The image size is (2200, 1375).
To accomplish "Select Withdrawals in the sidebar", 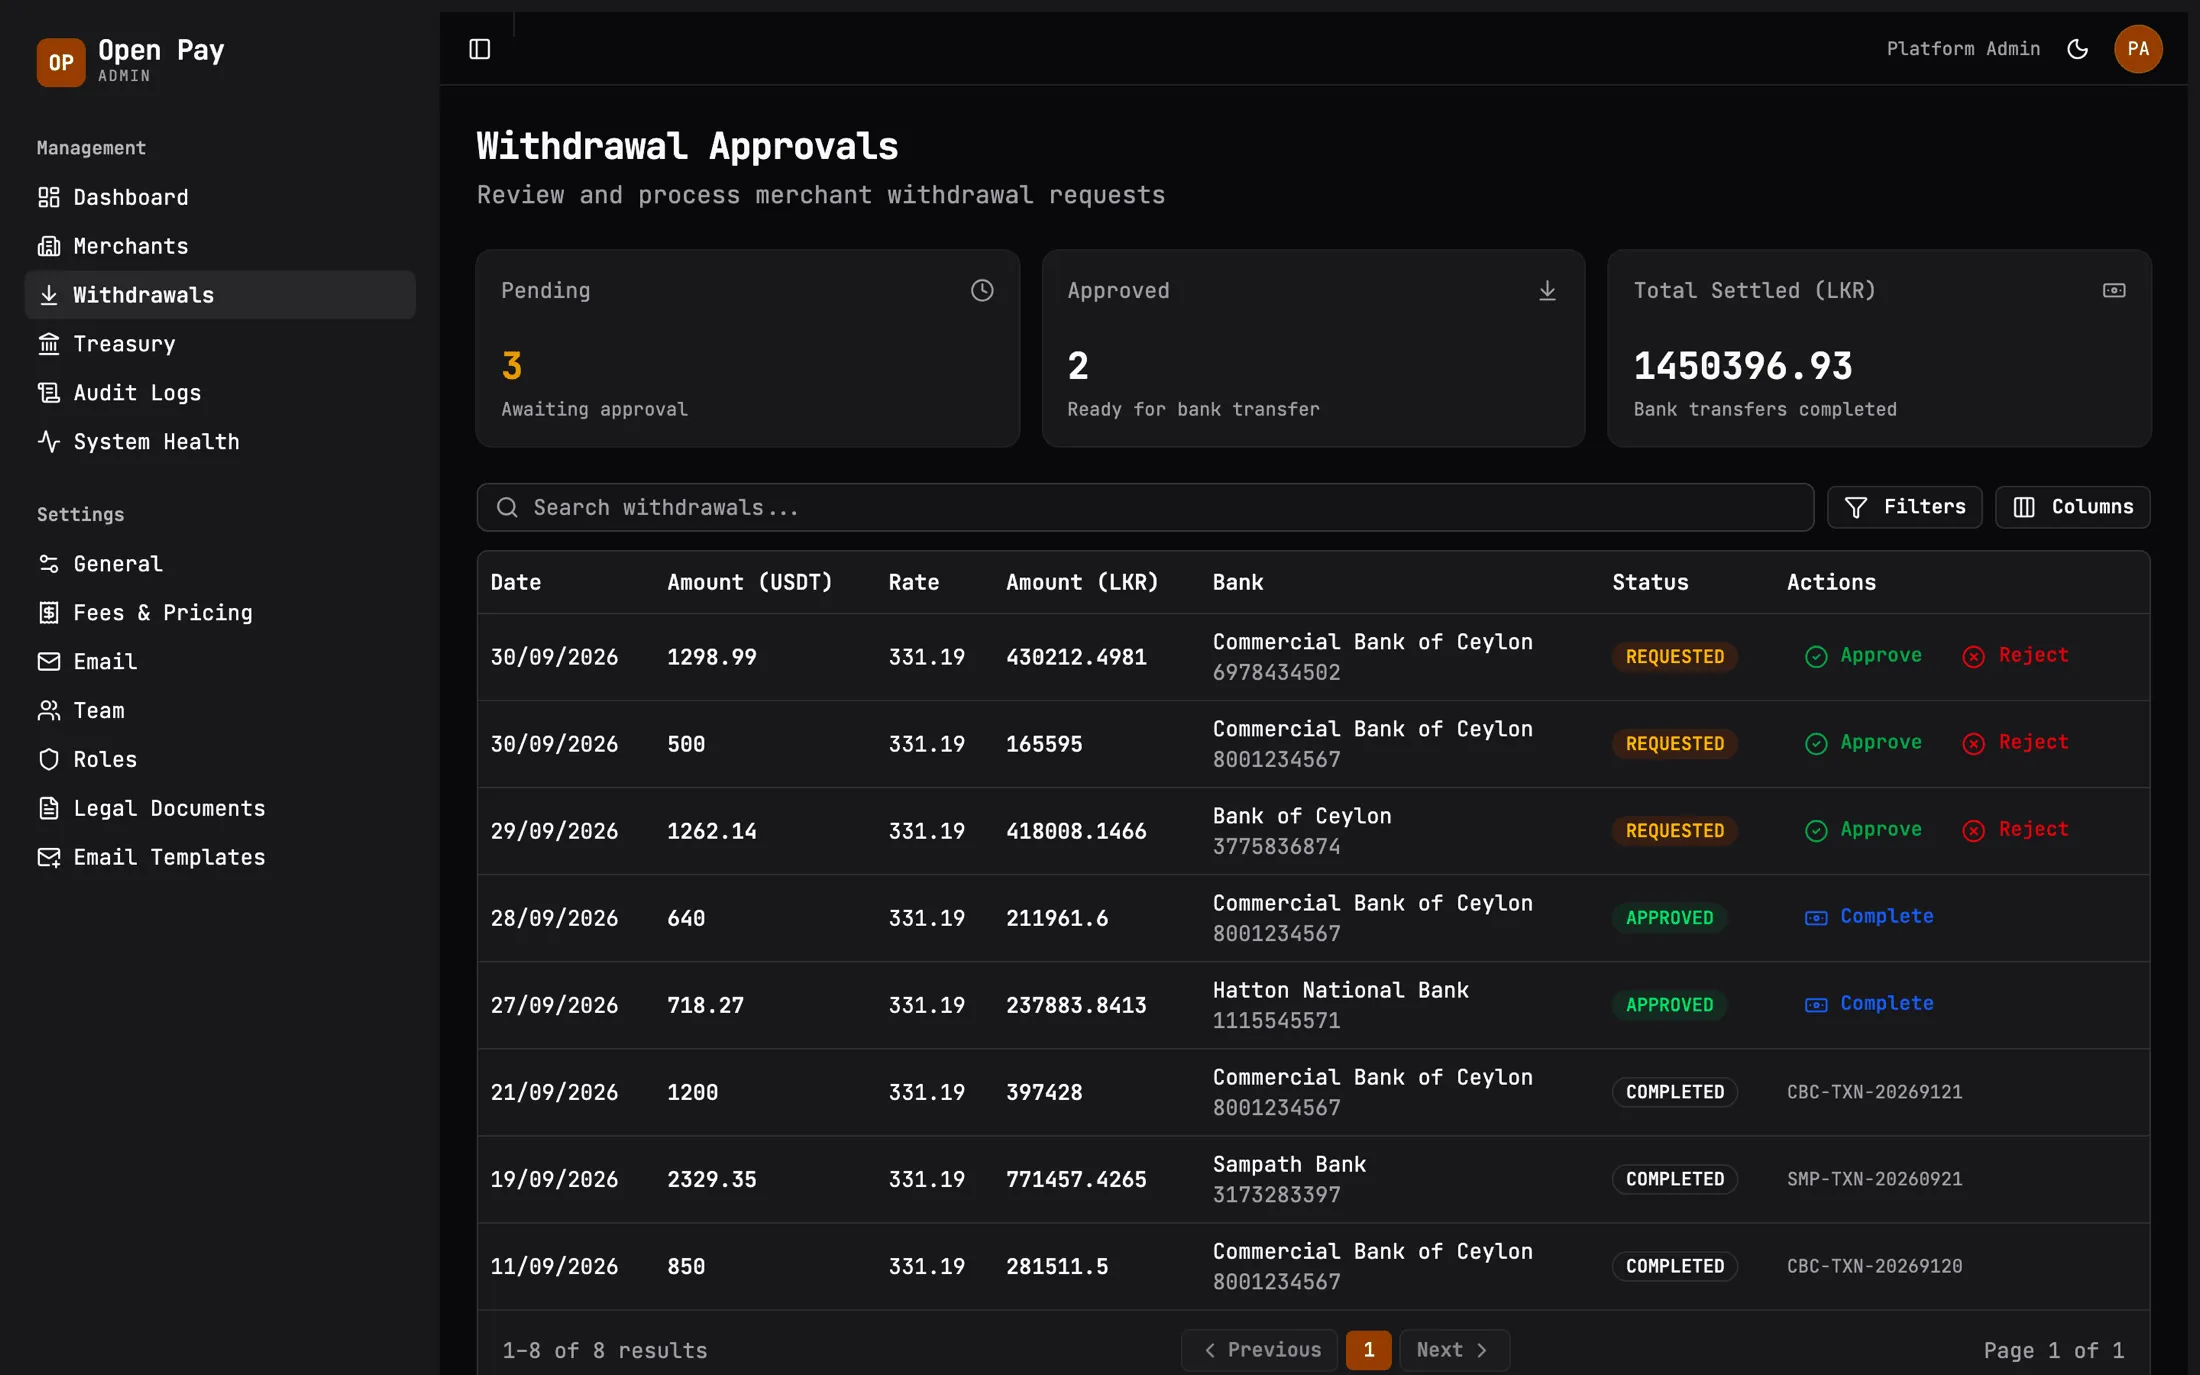I will coord(220,295).
